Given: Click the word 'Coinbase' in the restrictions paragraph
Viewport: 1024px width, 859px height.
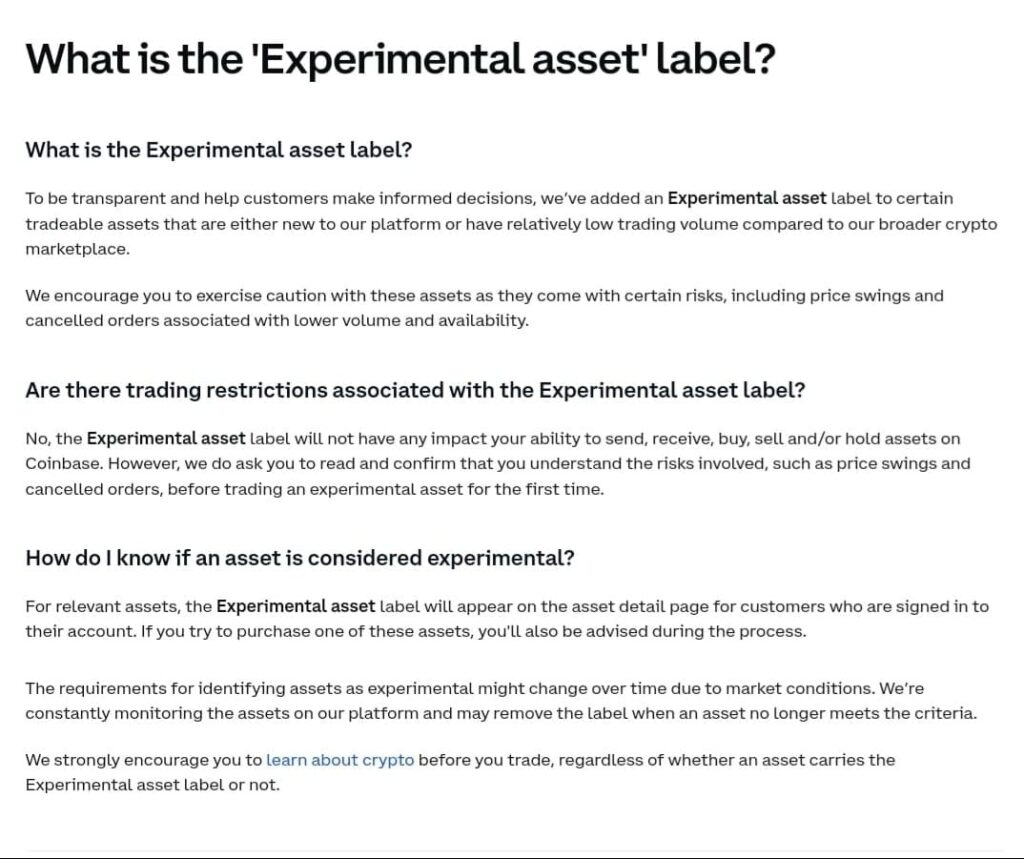Looking at the screenshot, I should [64, 464].
